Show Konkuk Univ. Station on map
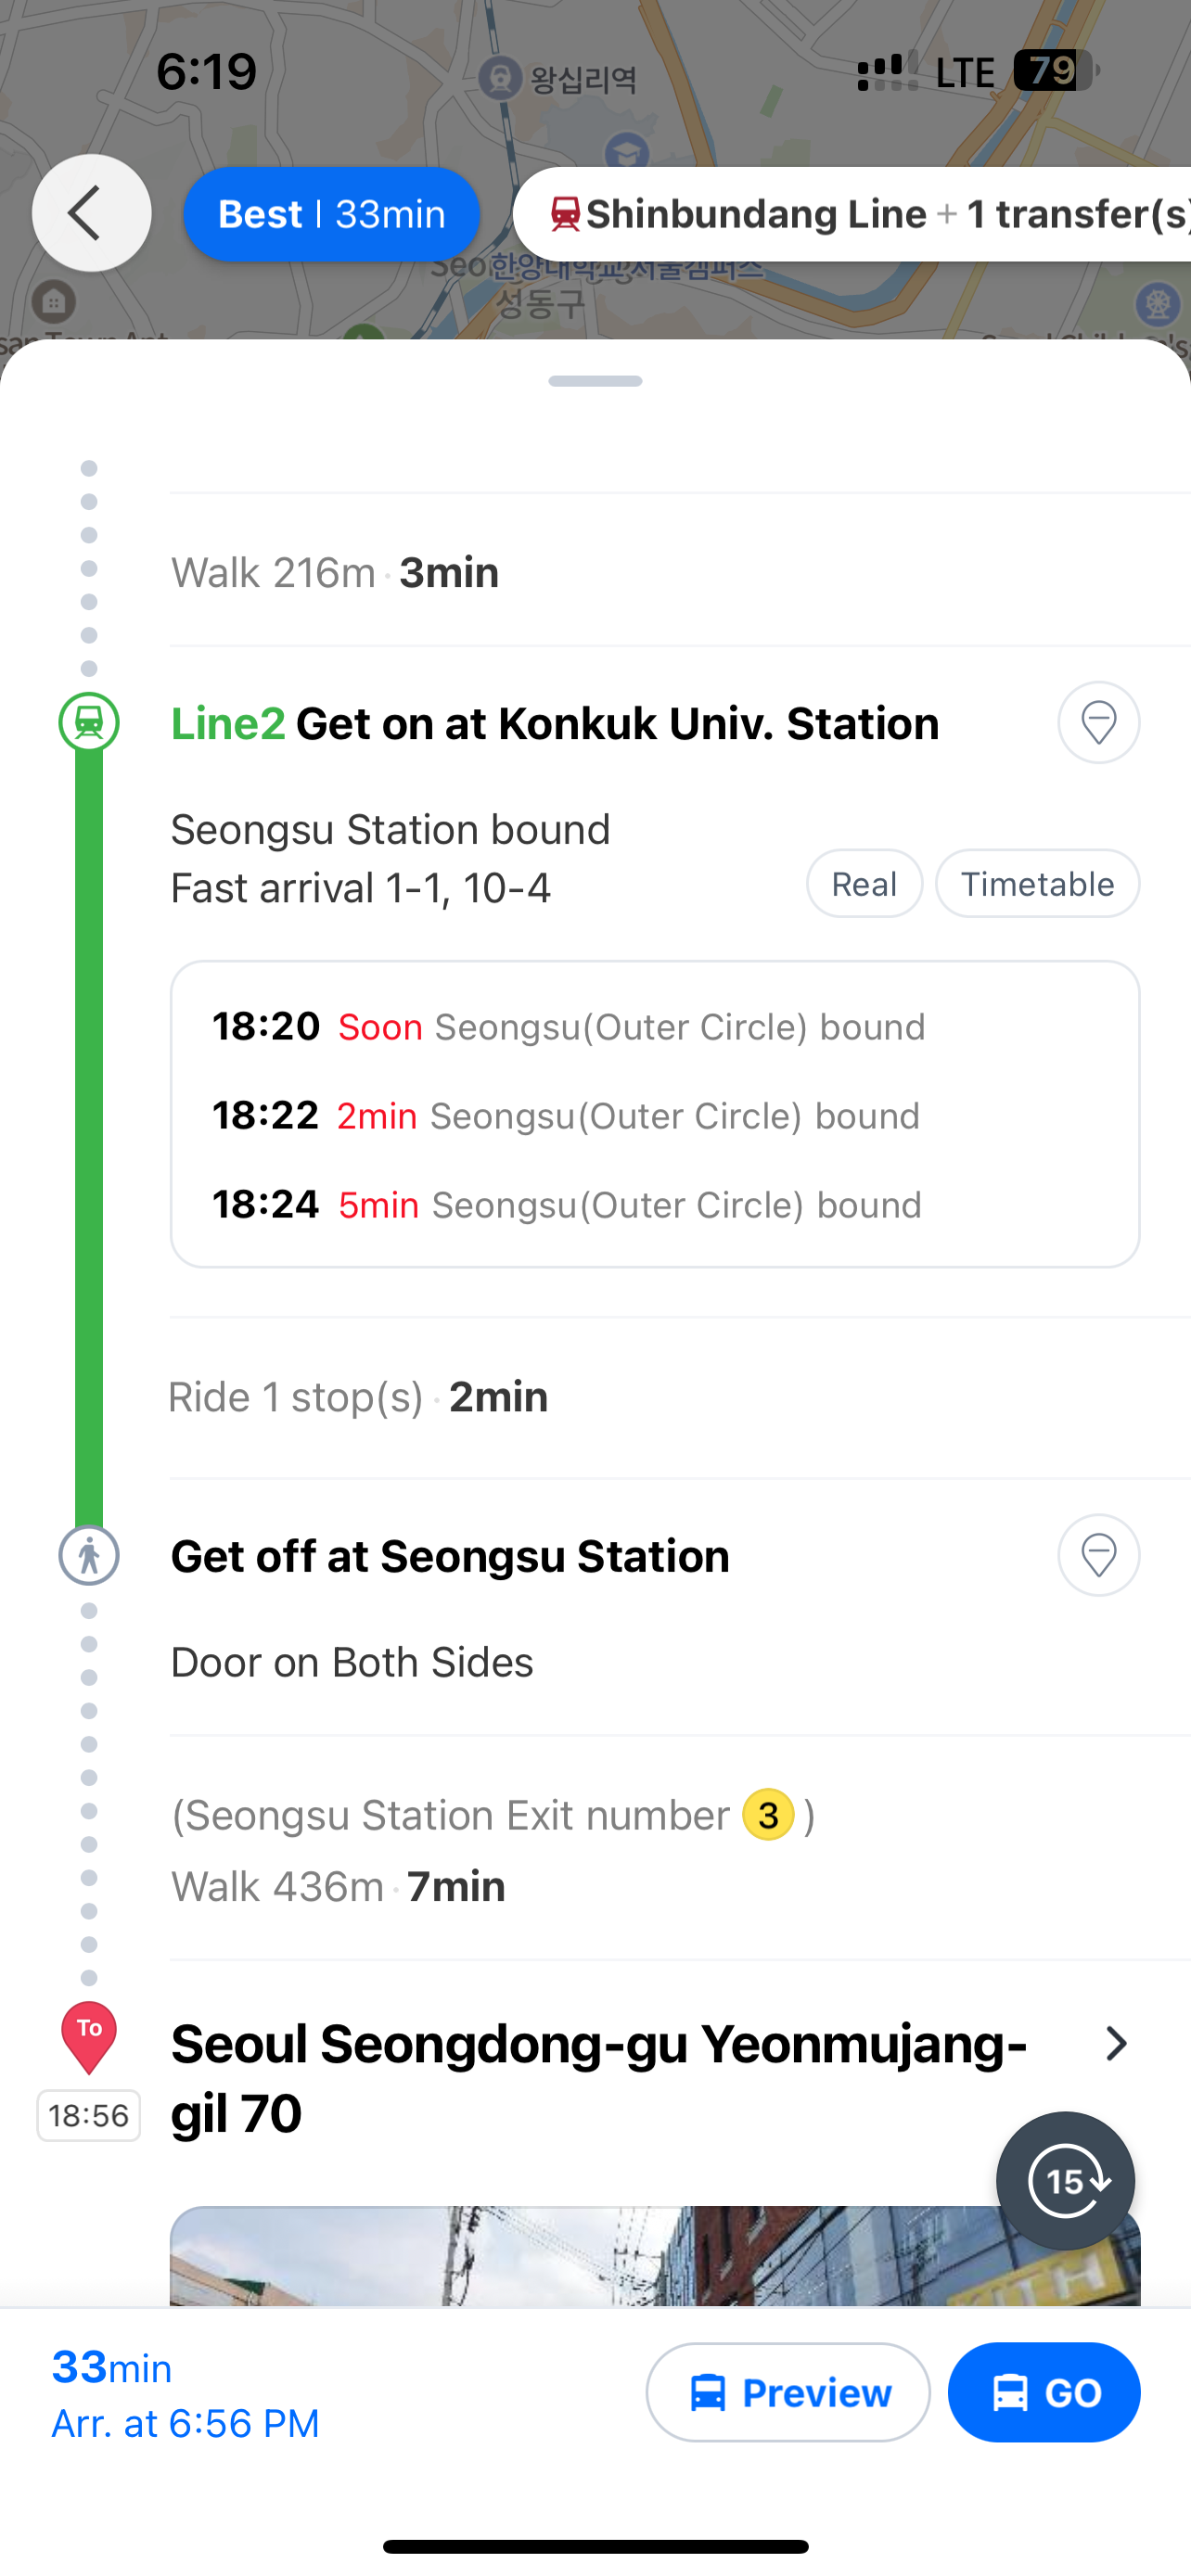This screenshot has width=1191, height=2576. [1098, 722]
